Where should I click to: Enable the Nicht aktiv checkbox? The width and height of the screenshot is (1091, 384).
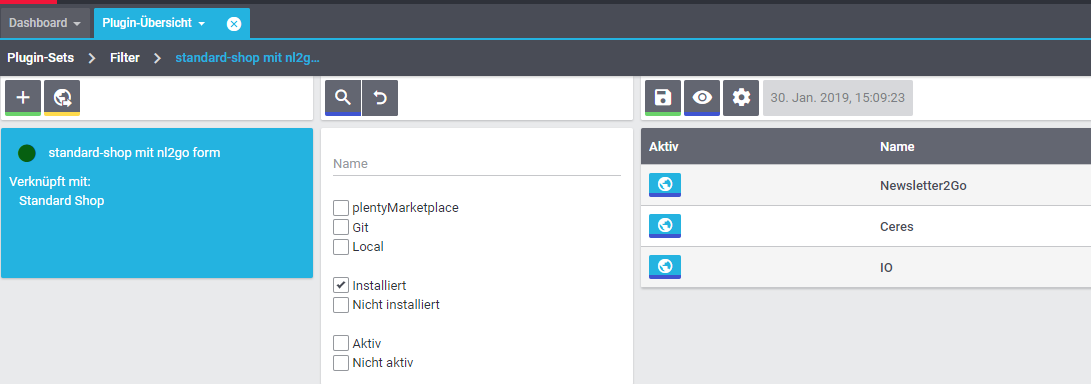point(341,362)
